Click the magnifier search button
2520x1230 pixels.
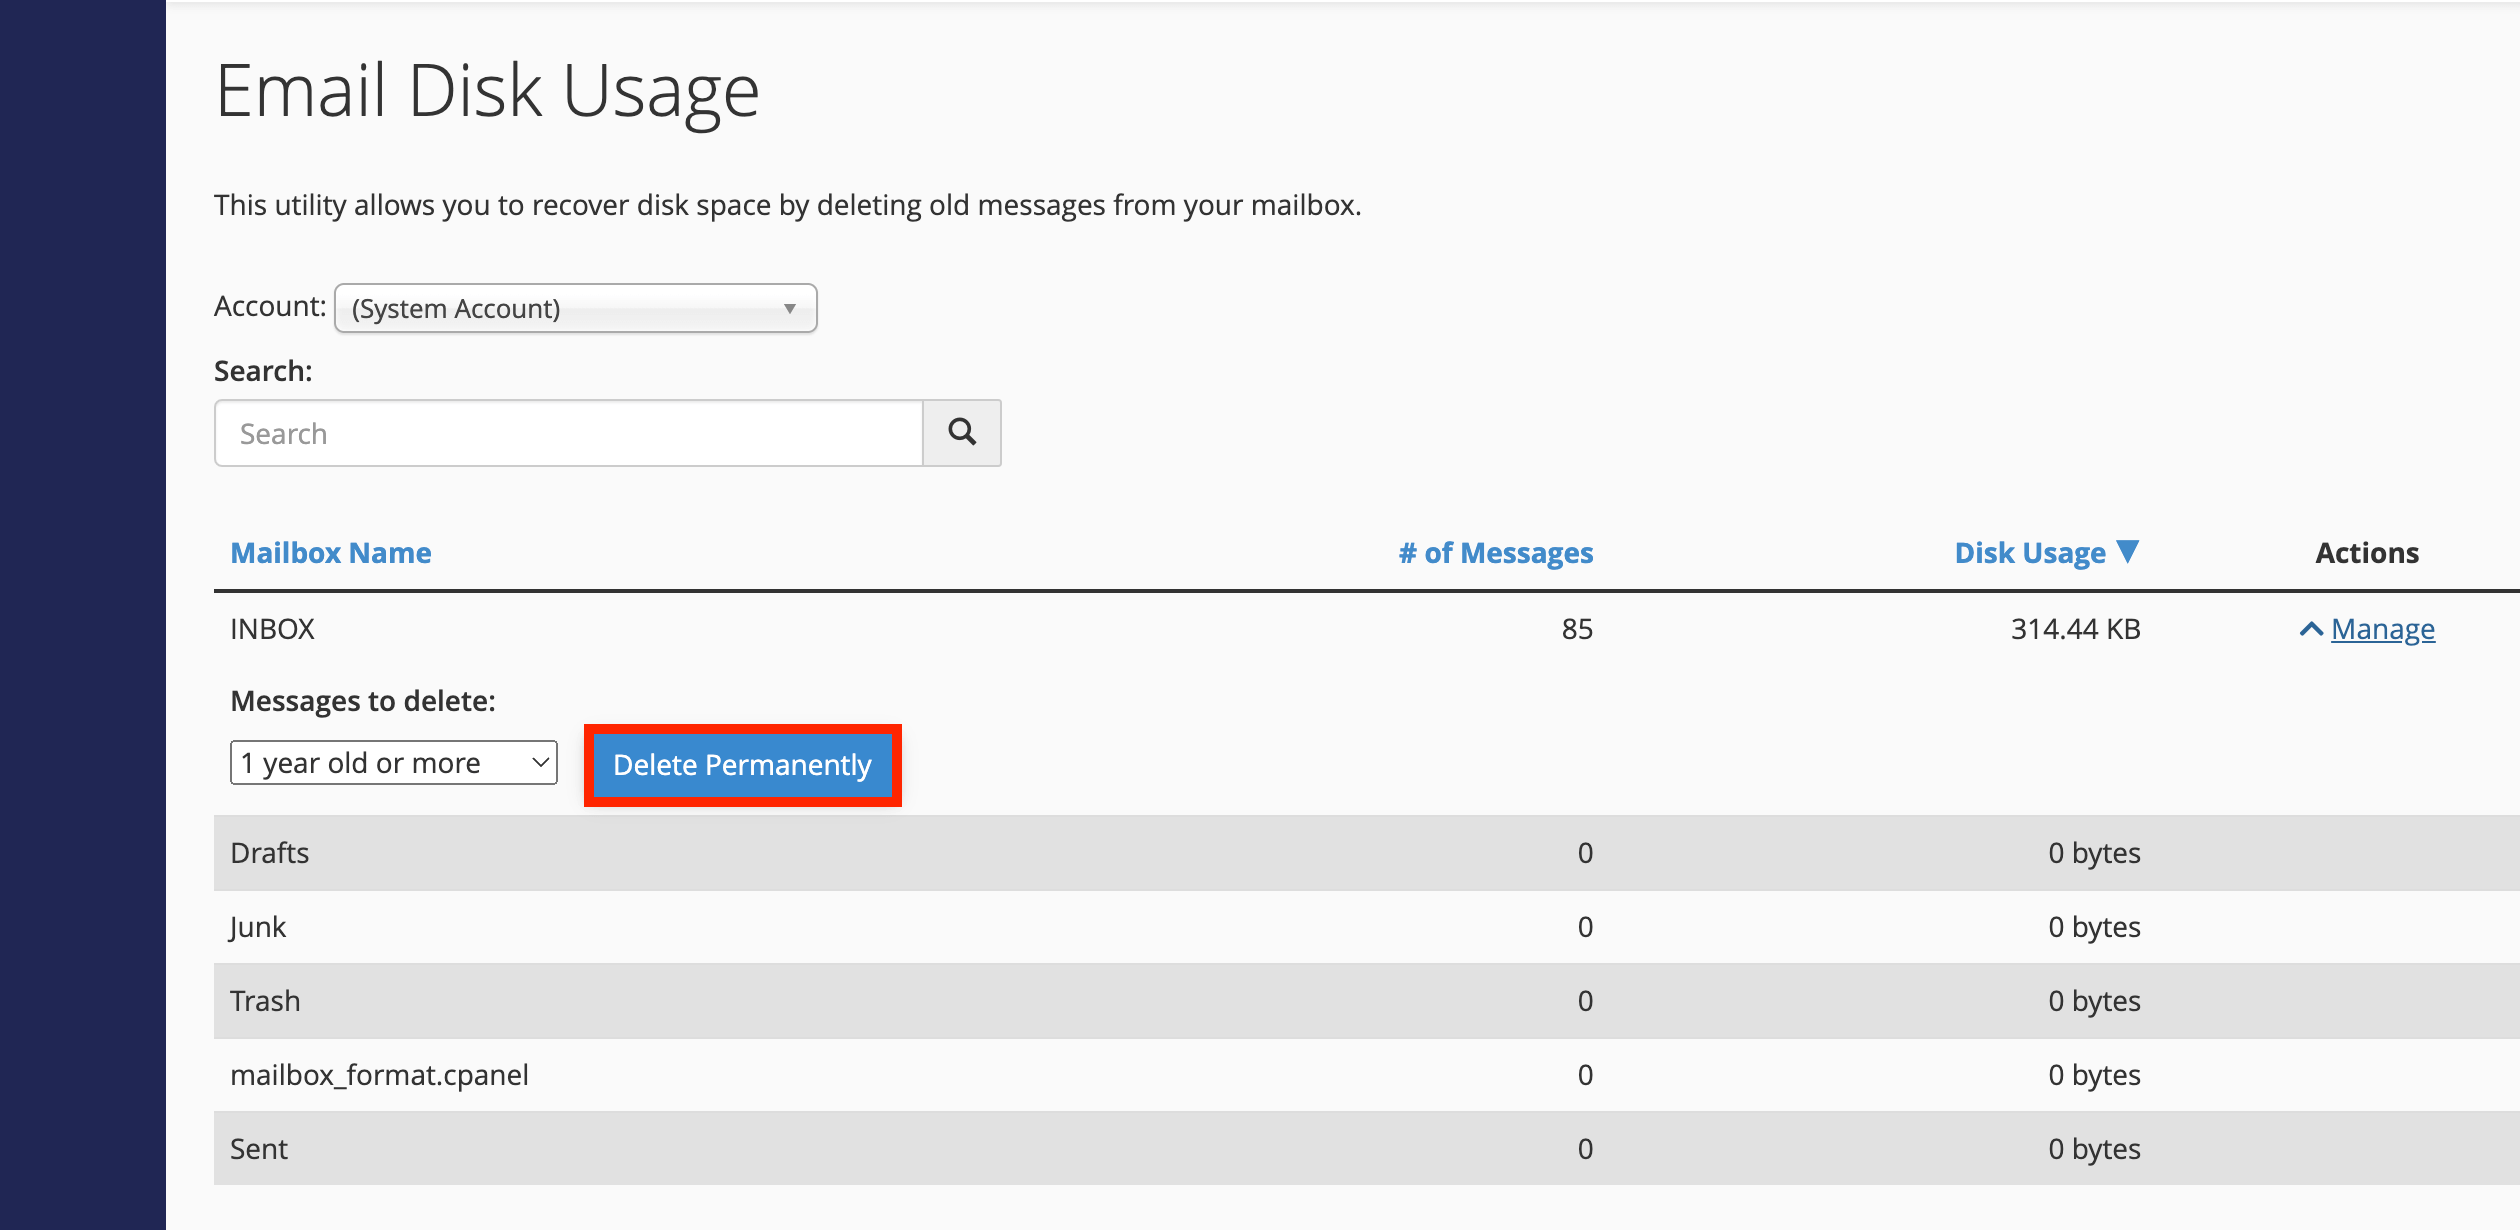tap(961, 433)
